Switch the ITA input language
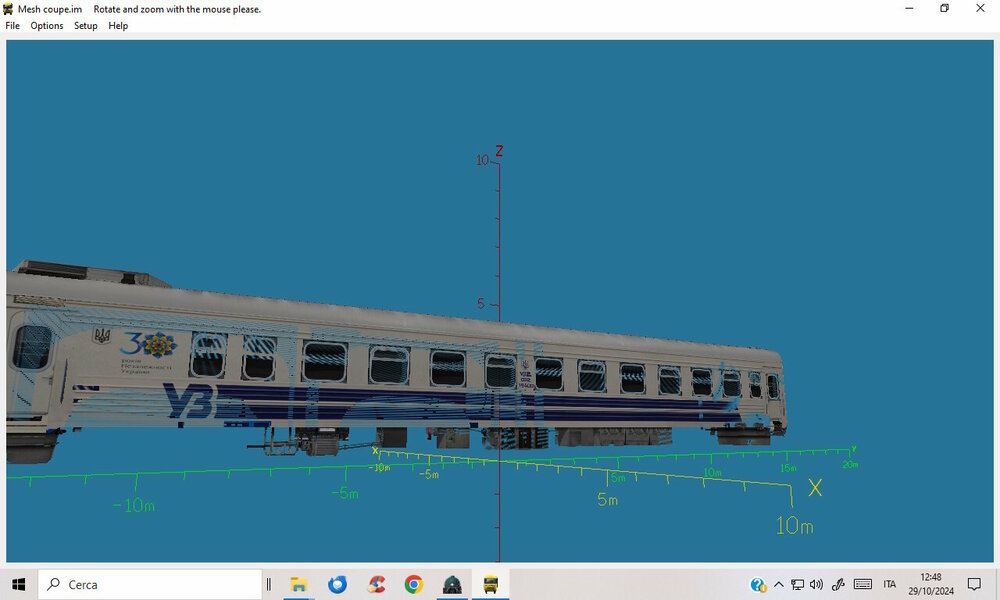Screen dimensions: 1000x600 890,584
